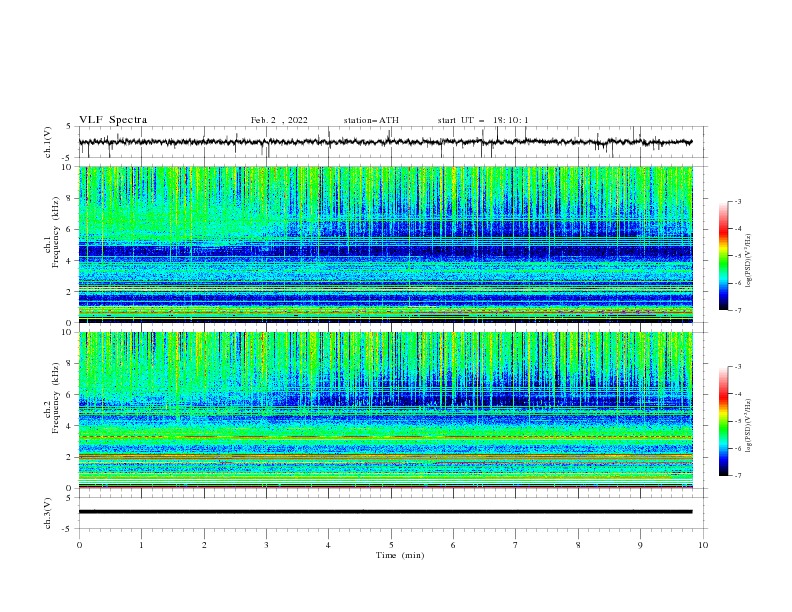
Task: Click the ch.1 PSD color scale bar
Action: point(723,256)
